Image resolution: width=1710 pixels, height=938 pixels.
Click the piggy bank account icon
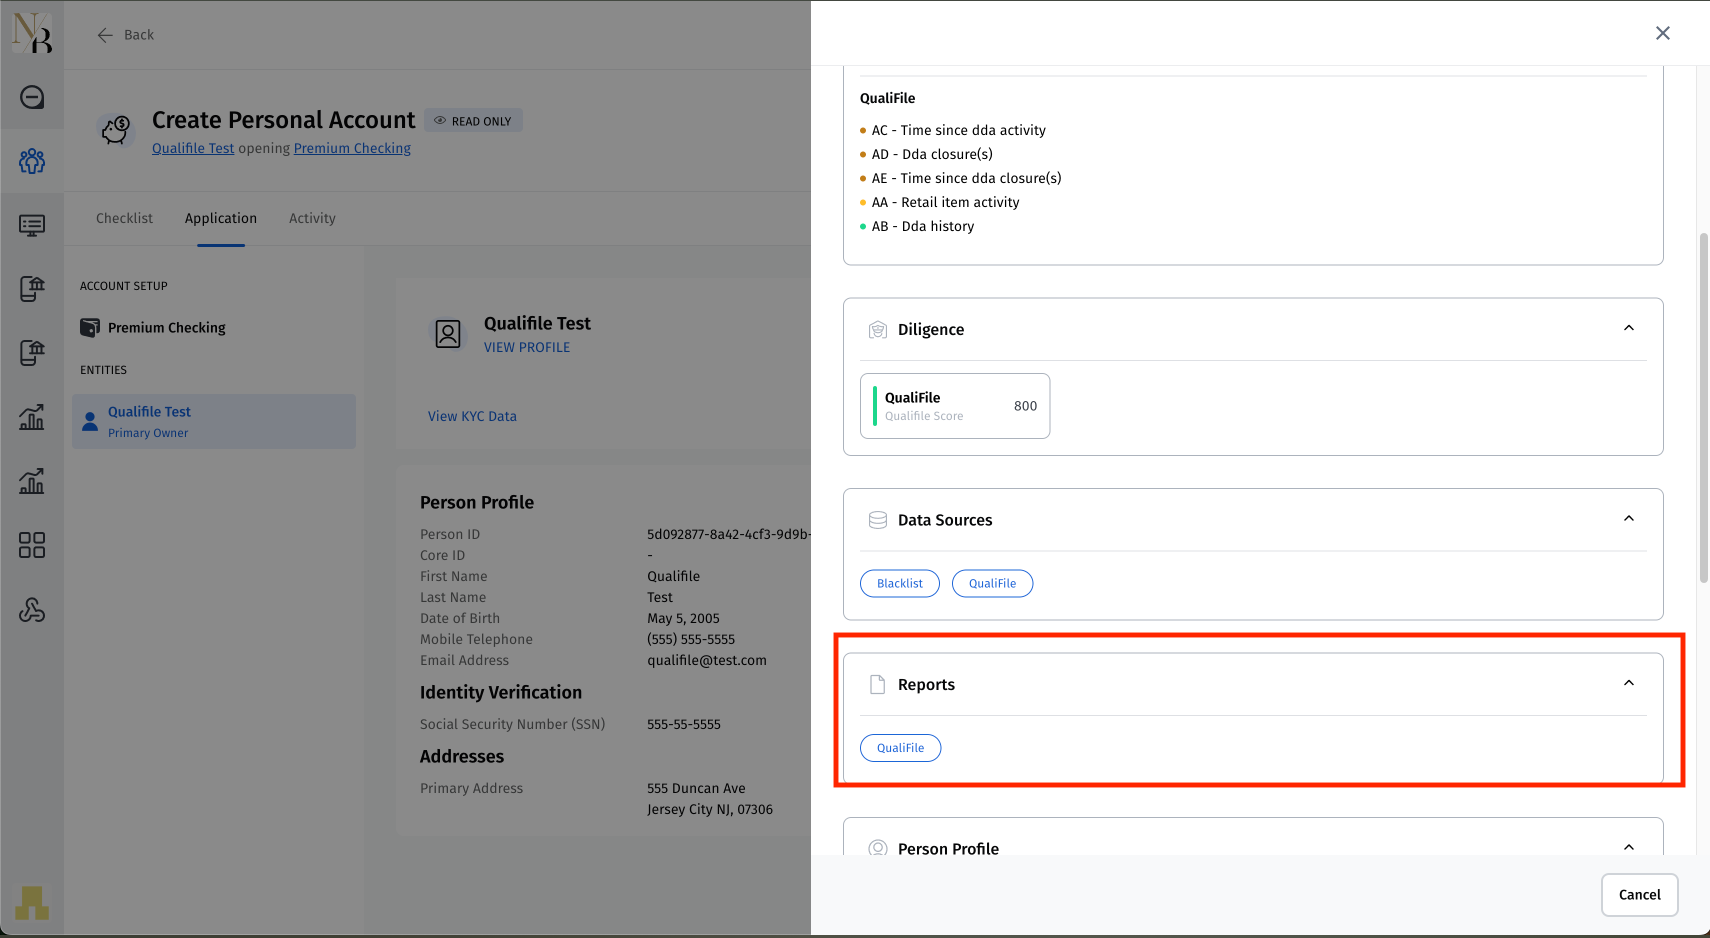click(x=116, y=130)
